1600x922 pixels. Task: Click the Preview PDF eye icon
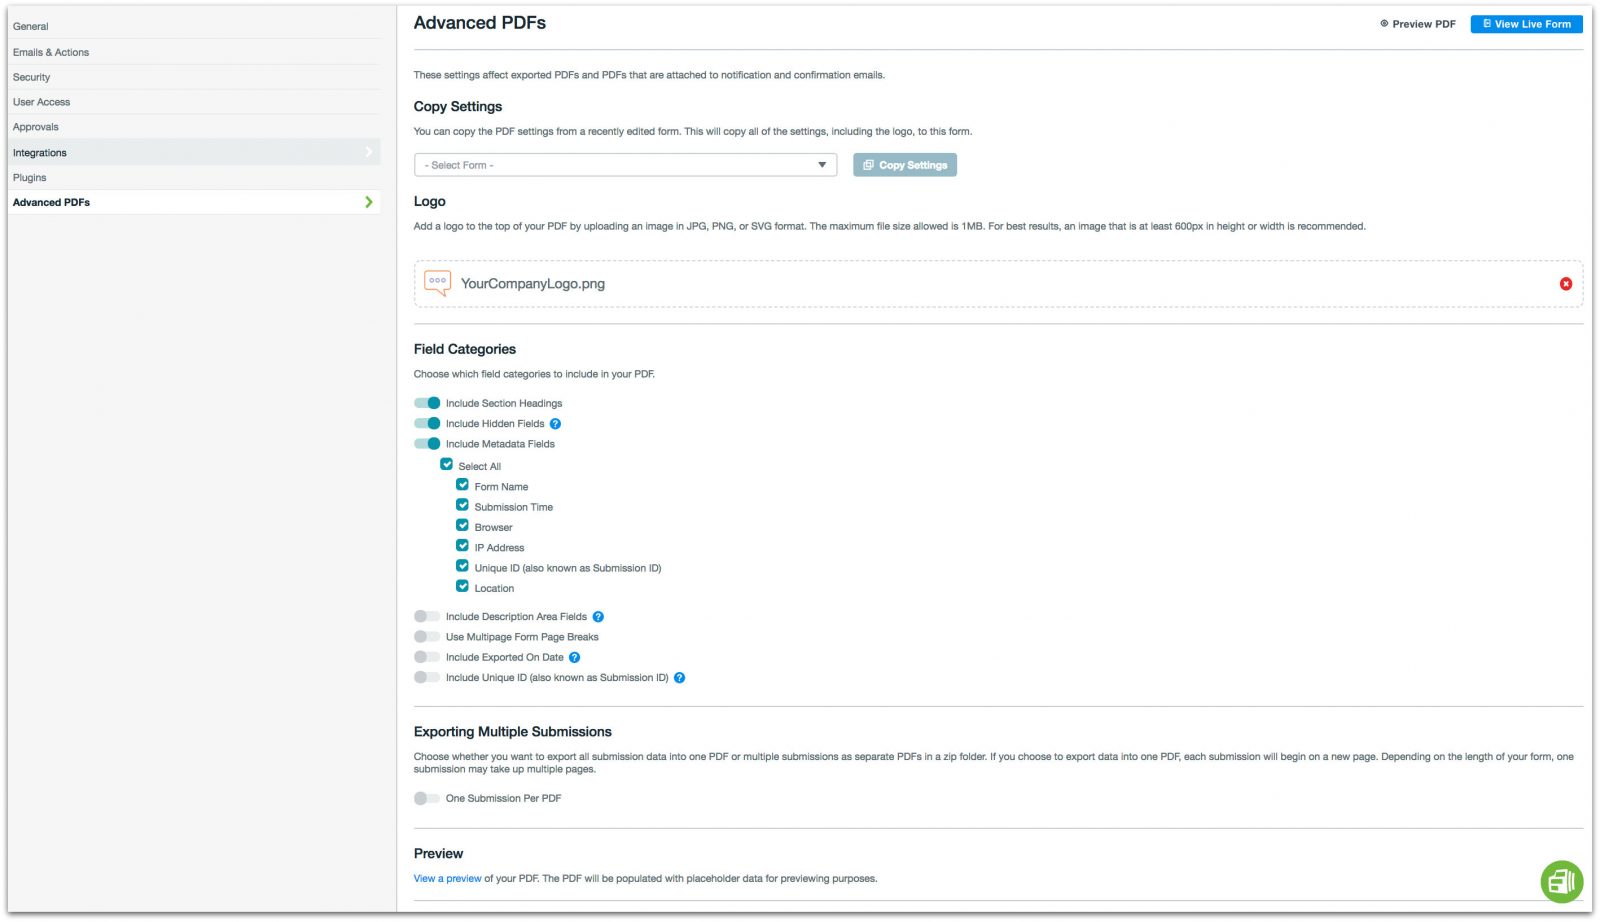click(1385, 24)
